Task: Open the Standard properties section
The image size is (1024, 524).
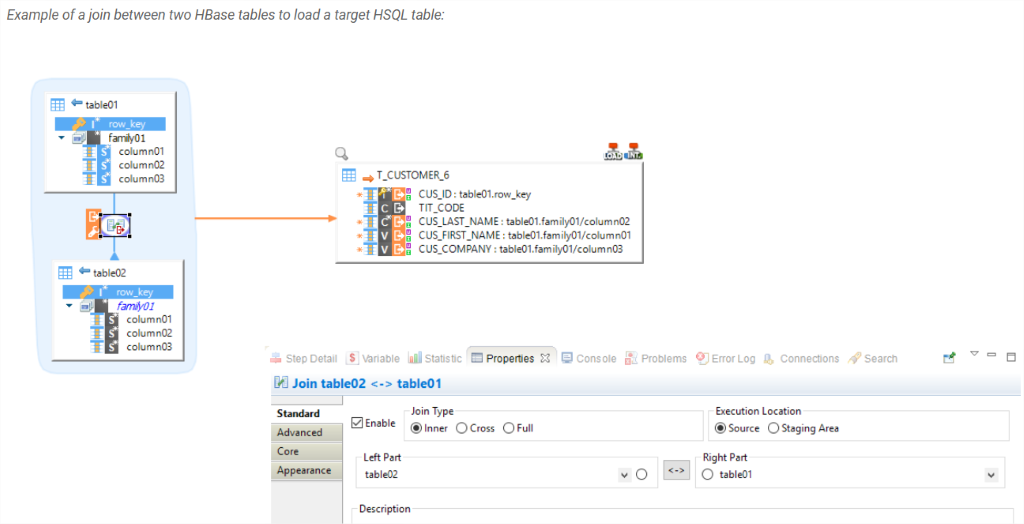Action: pos(306,414)
